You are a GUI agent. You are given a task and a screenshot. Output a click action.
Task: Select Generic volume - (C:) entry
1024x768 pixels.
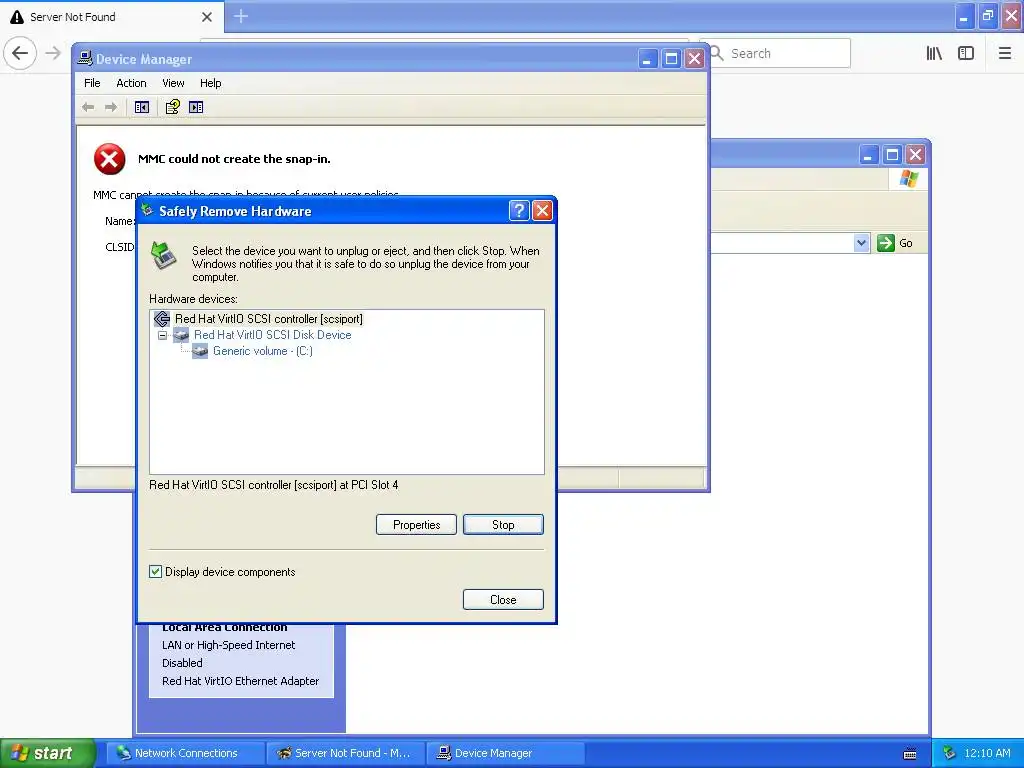point(263,351)
